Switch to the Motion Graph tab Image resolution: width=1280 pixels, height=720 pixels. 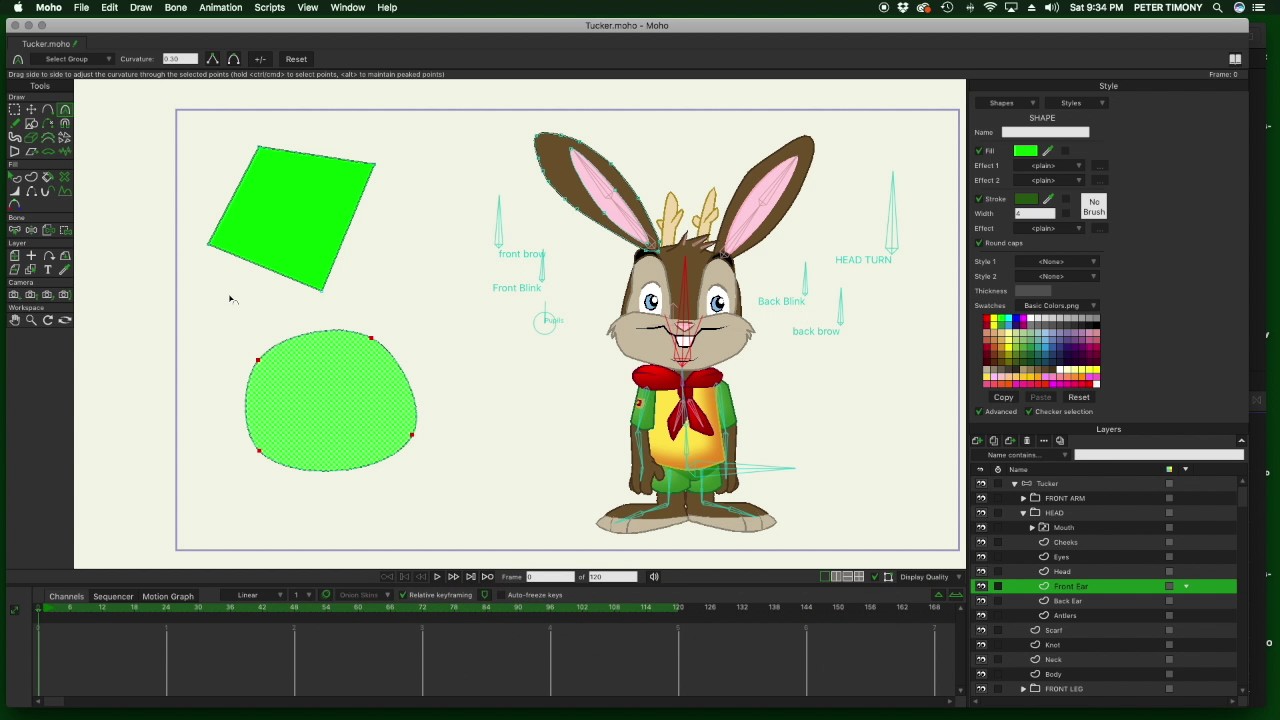pos(168,597)
